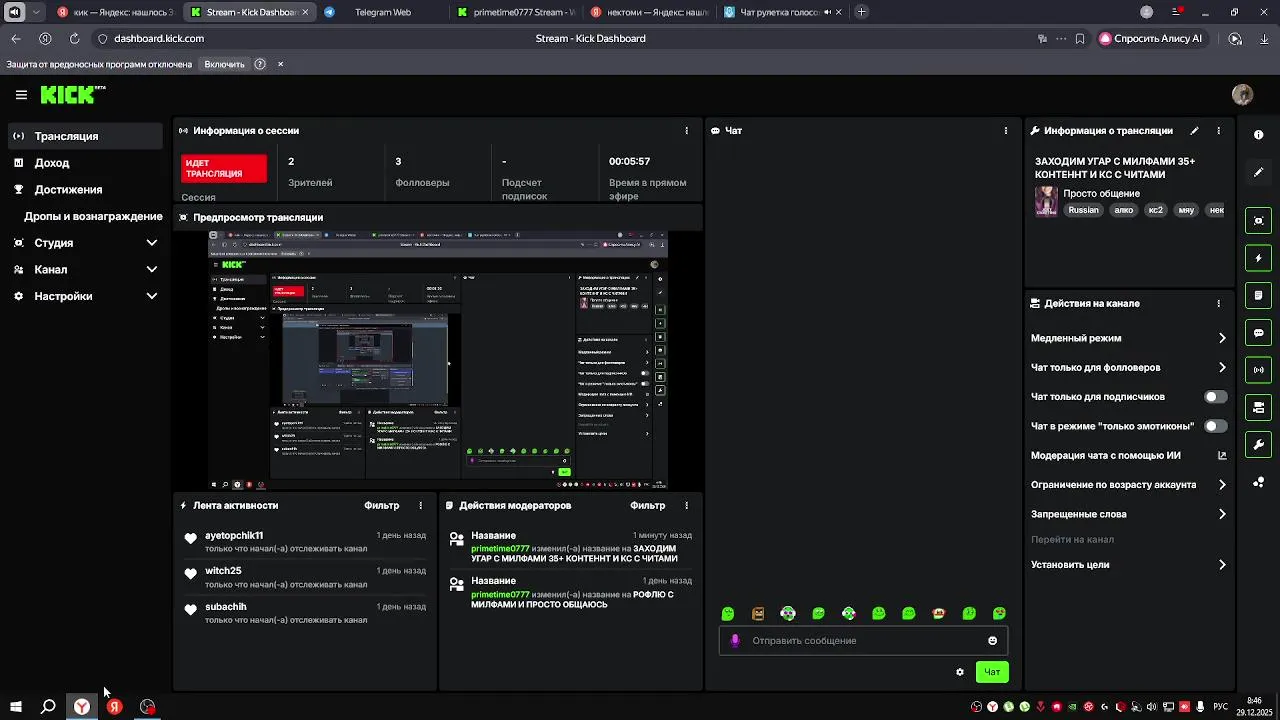Switch to Чат рулетка browser tab

pyautogui.click(x=781, y=12)
